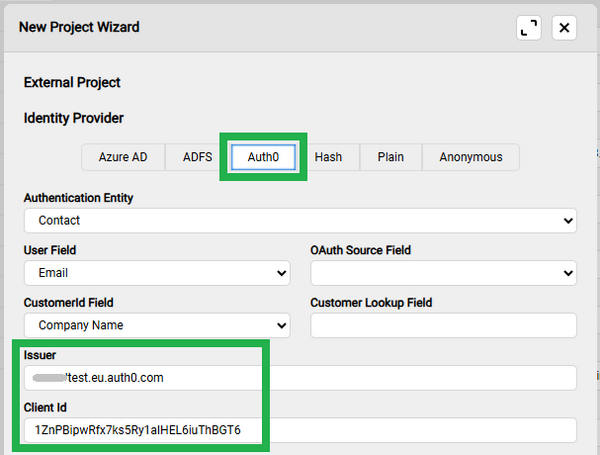
Task: Click the Issuer field label
Action: click(x=42, y=355)
